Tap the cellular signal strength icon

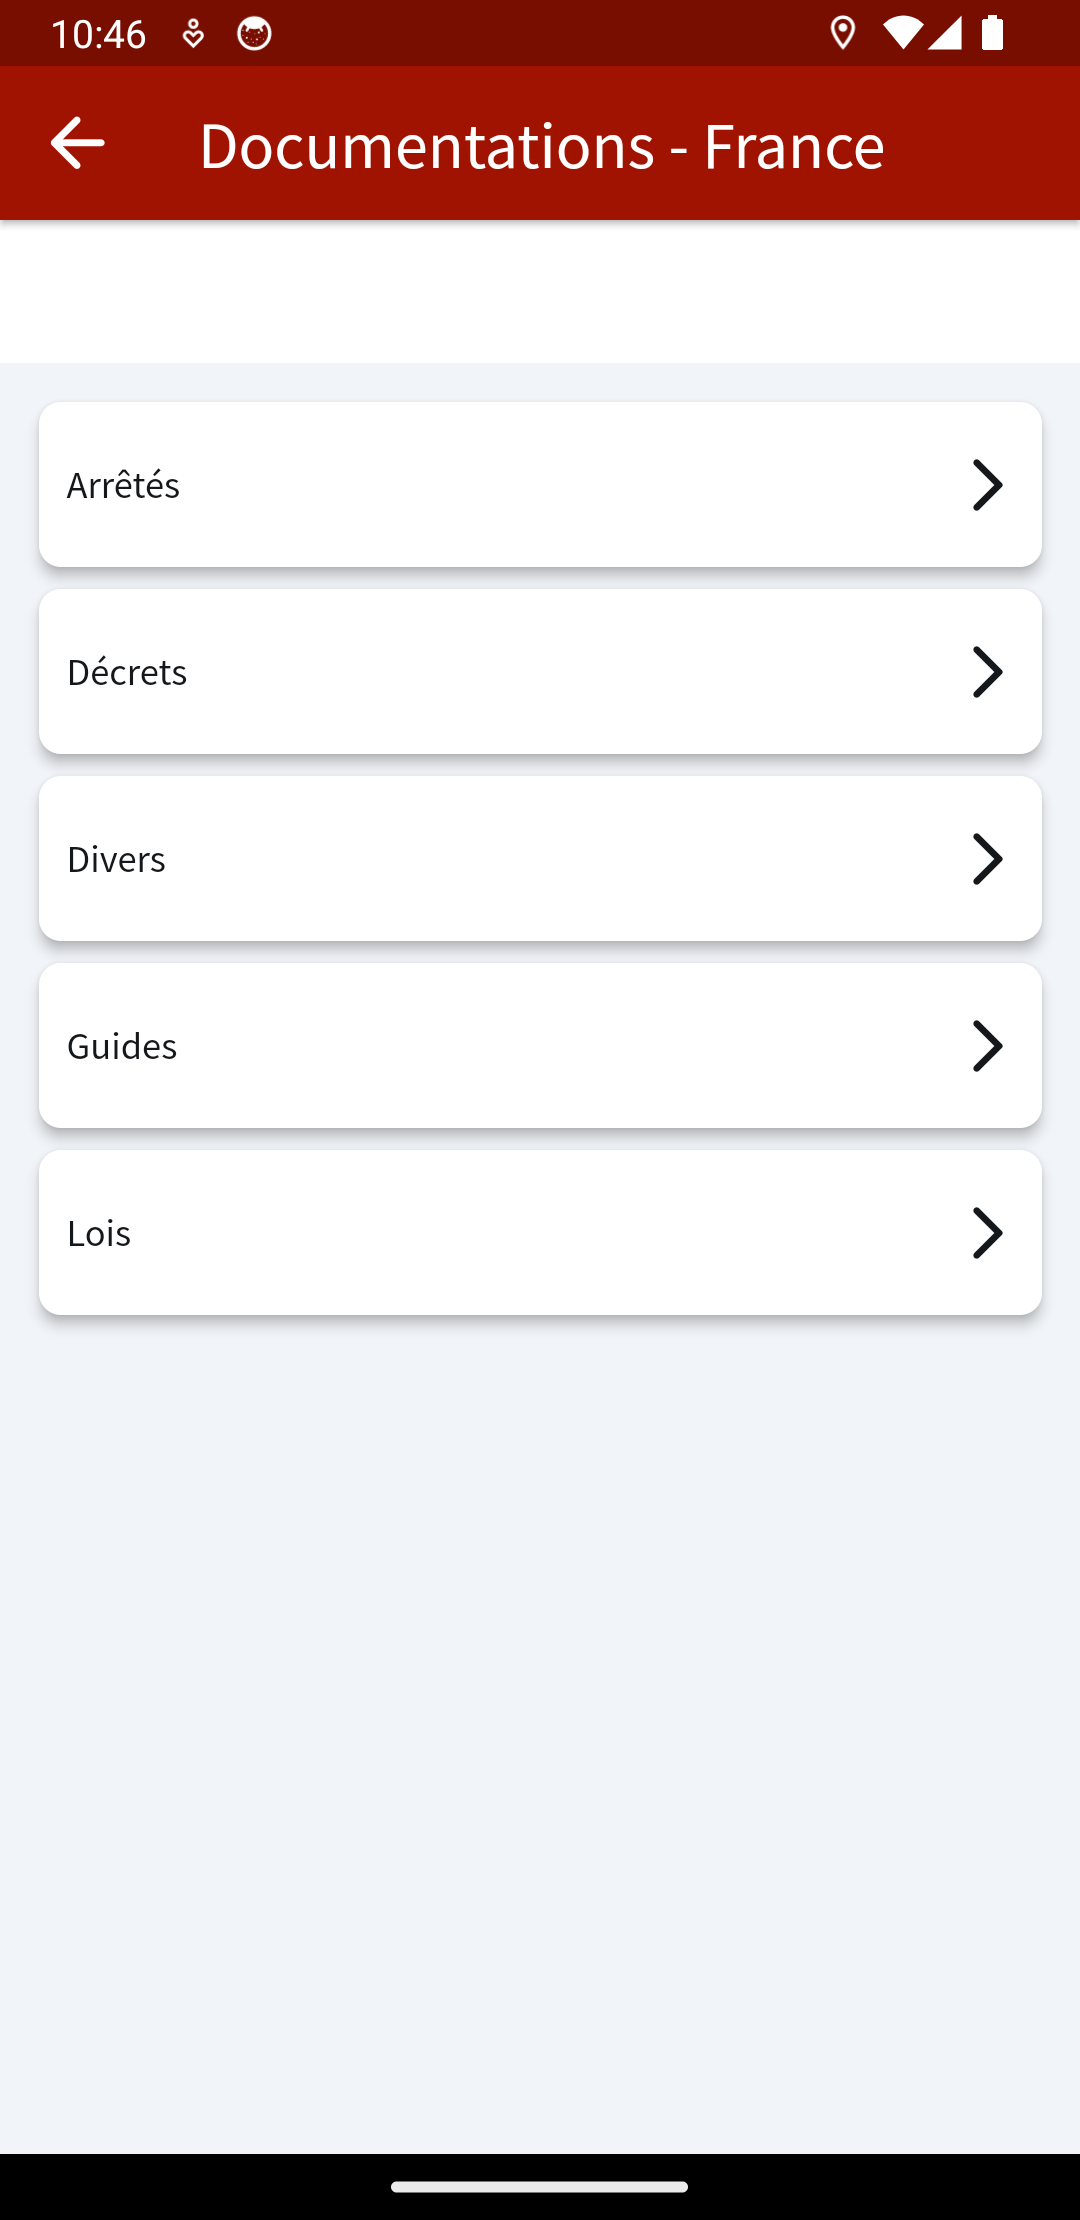coord(945,33)
